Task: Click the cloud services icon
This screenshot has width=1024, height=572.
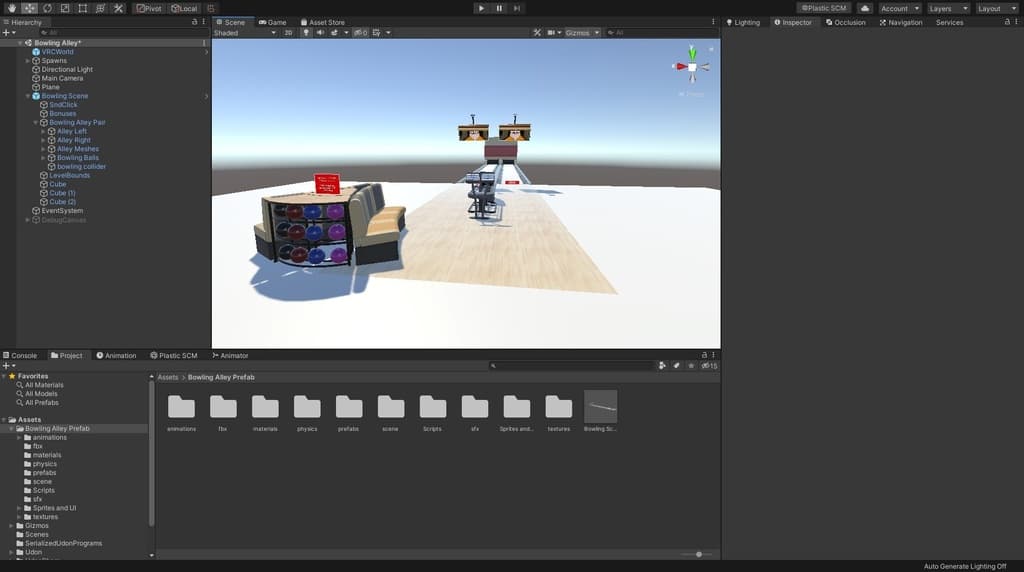Action: 864,8
